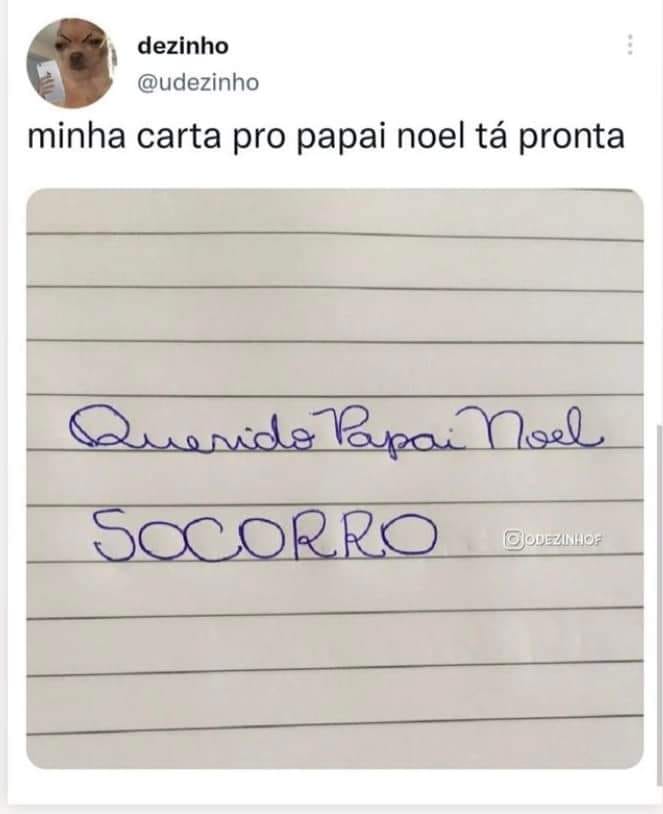
Task: Click the word 'noel' in tweet text
Action: point(429,137)
